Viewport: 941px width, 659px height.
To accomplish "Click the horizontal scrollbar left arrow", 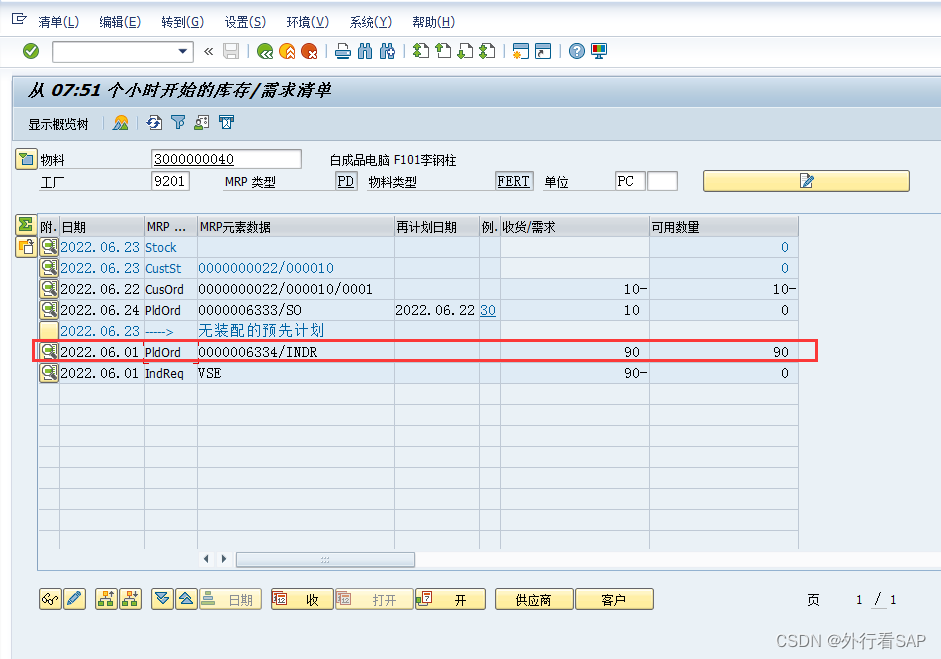I will [206, 559].
